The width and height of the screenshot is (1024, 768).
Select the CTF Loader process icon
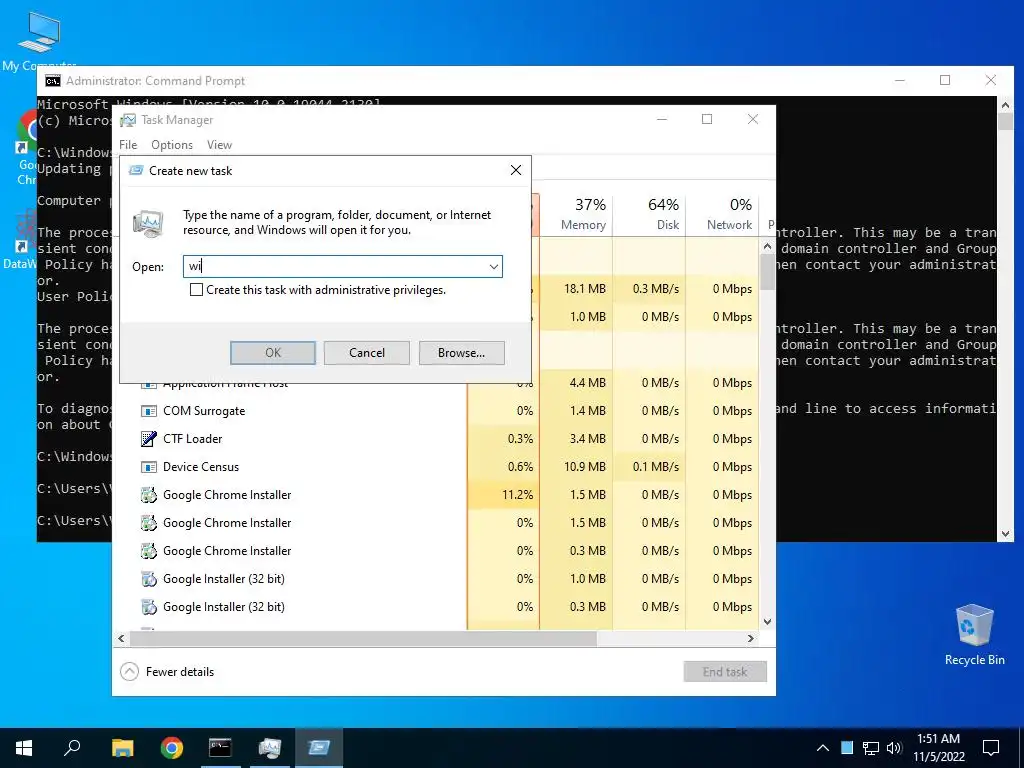(149, 439)
